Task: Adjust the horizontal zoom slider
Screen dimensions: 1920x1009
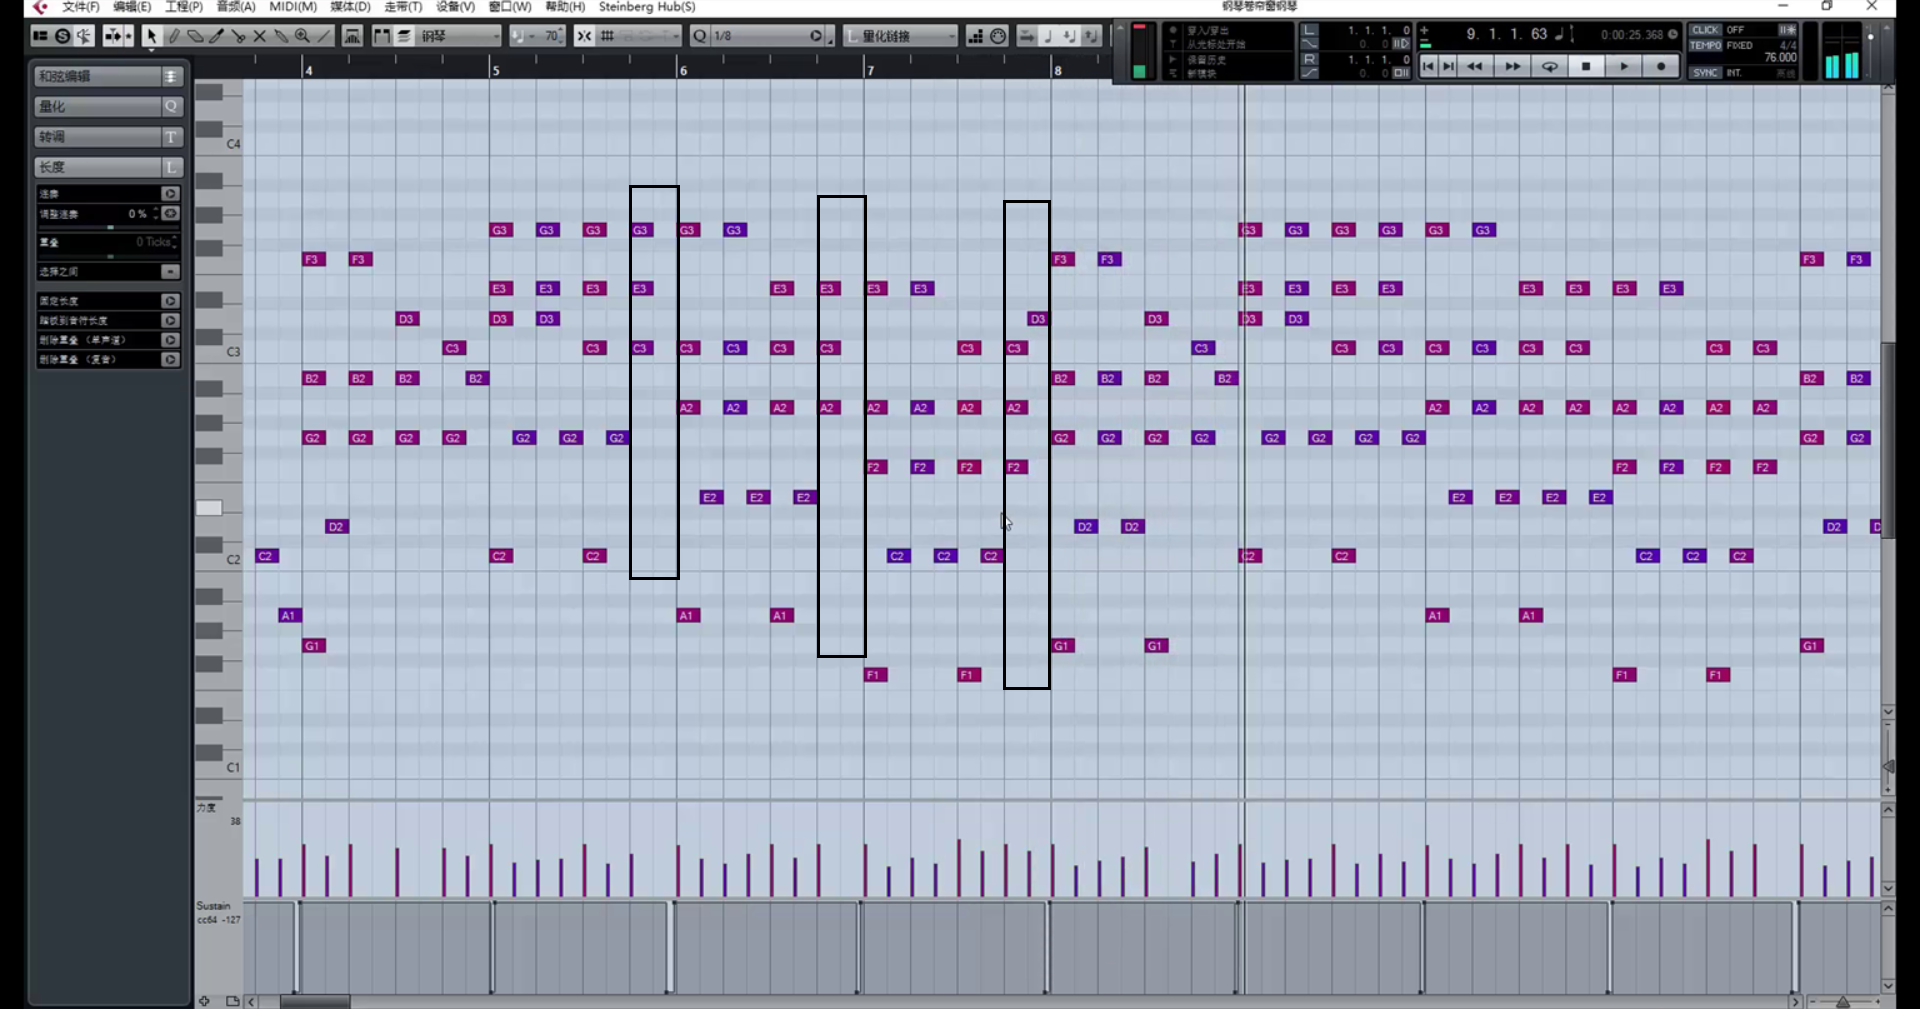Action: 1842,1002
